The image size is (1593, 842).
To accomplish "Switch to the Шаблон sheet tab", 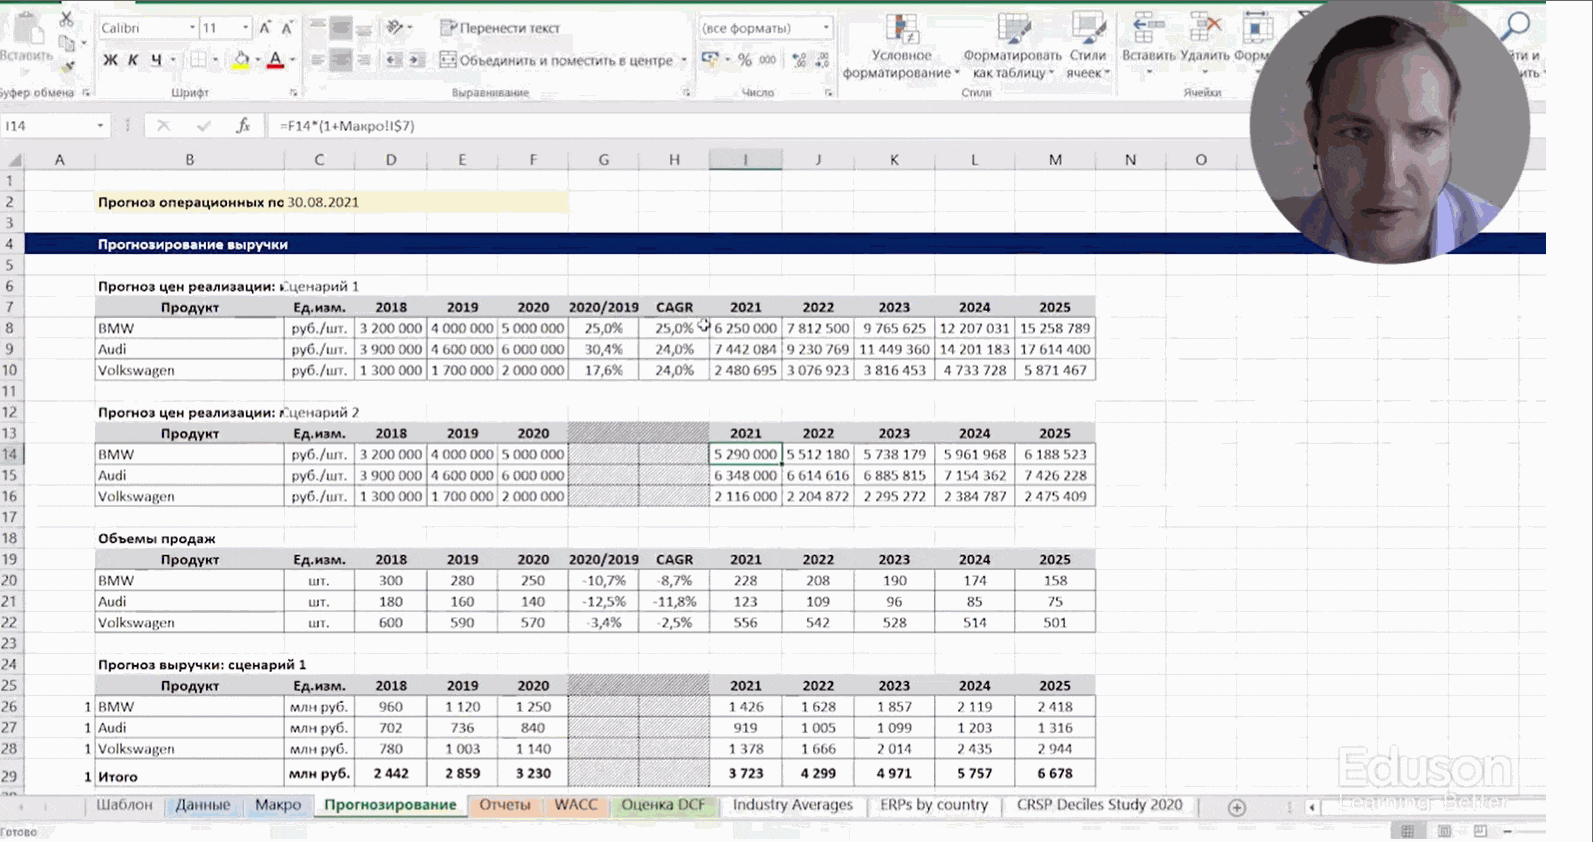I will (x=124, y=805).
